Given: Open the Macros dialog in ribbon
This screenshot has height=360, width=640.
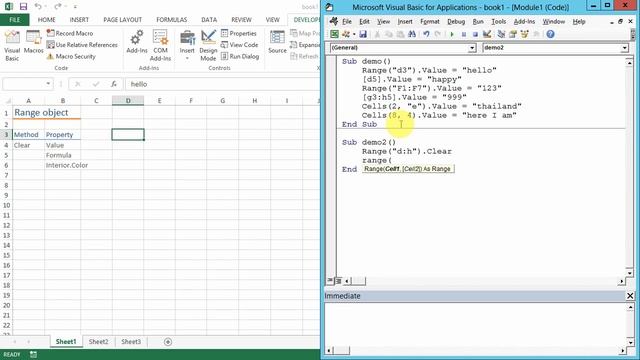Looking at the screenshot, I should tap(33, 42).
